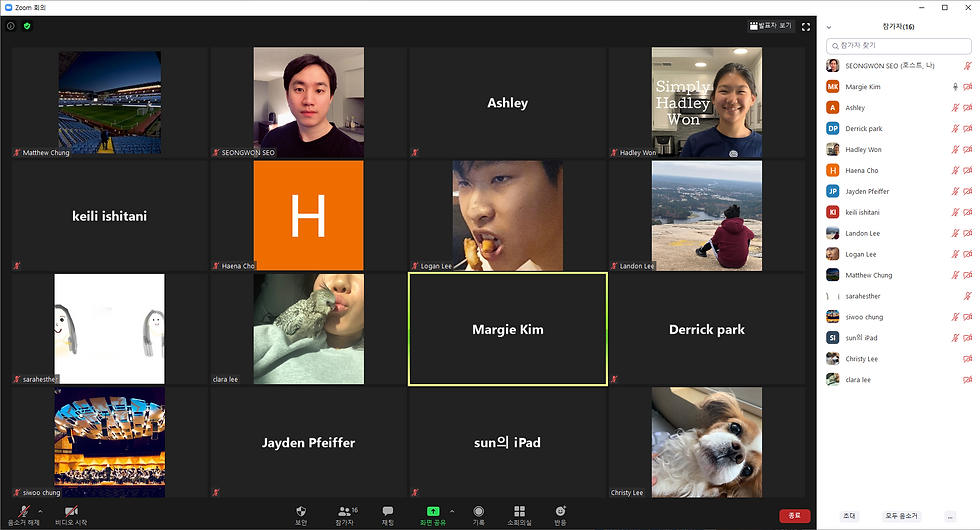Viewport: 980px width, 530px height.
Task: Enter full screen mode icon
Action: pos(806,27)
